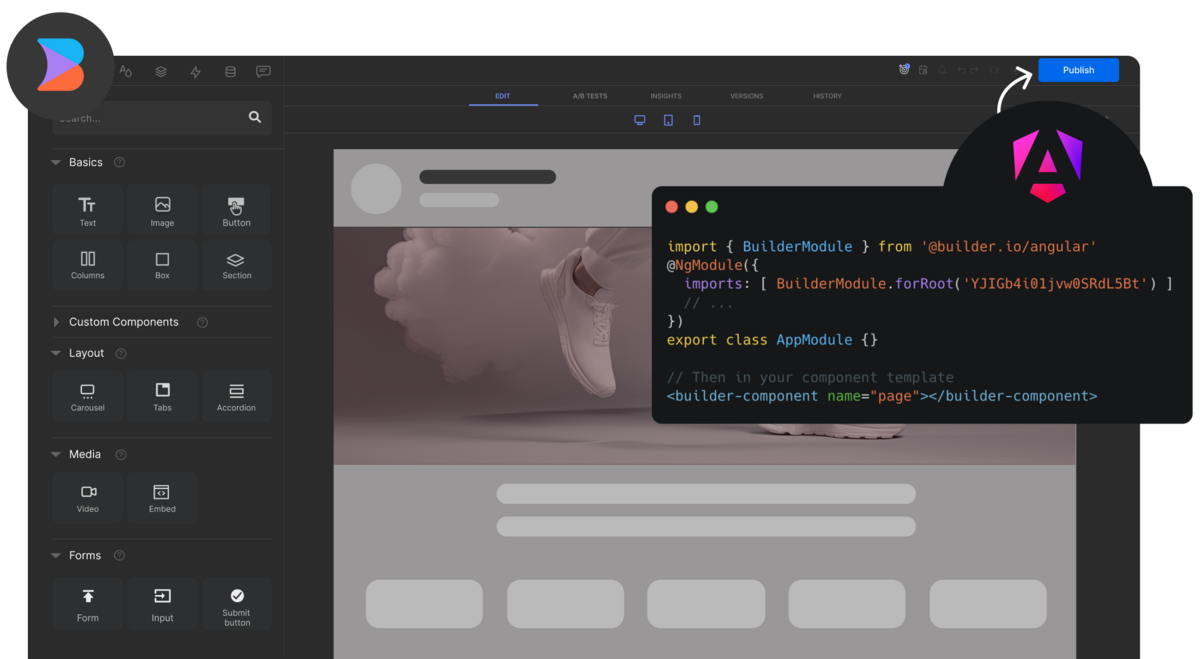The width and height of the screenshot is (1200, 659).
Task: Select the Columns block
Action: (x=88, y=265)
